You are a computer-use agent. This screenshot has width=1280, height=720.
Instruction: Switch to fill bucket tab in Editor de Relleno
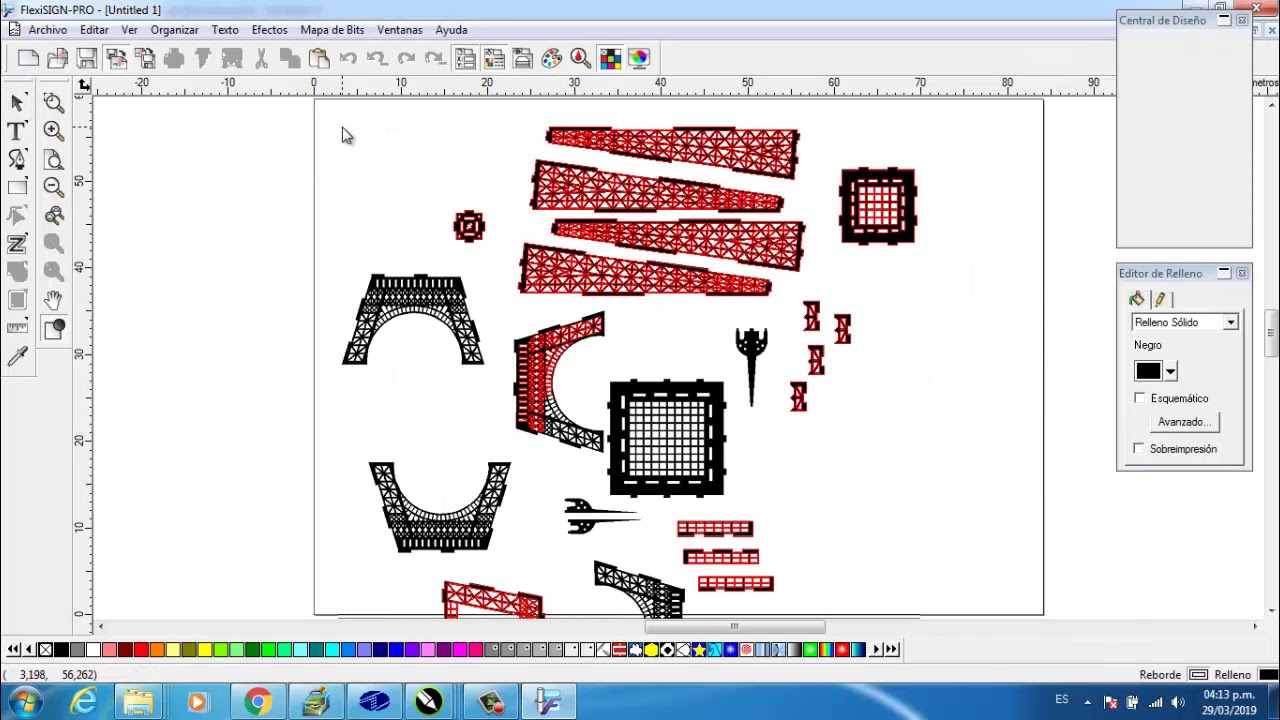coord(1137,299)
